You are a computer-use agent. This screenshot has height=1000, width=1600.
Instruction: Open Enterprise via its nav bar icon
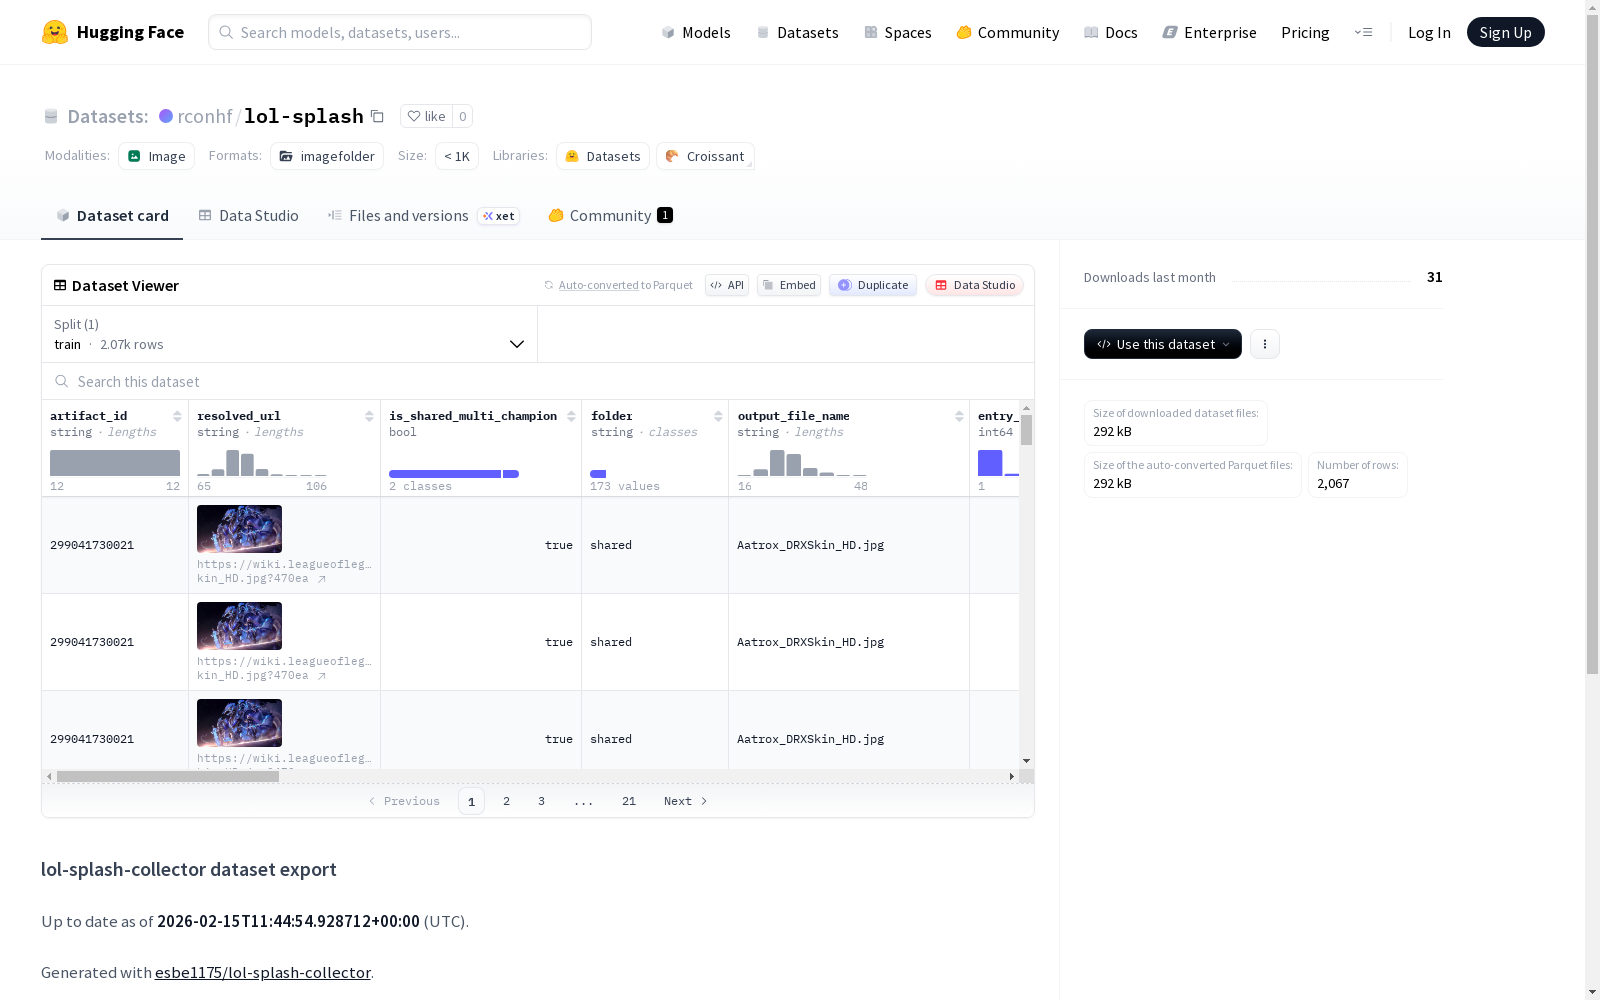click(x=1170, y=33)
